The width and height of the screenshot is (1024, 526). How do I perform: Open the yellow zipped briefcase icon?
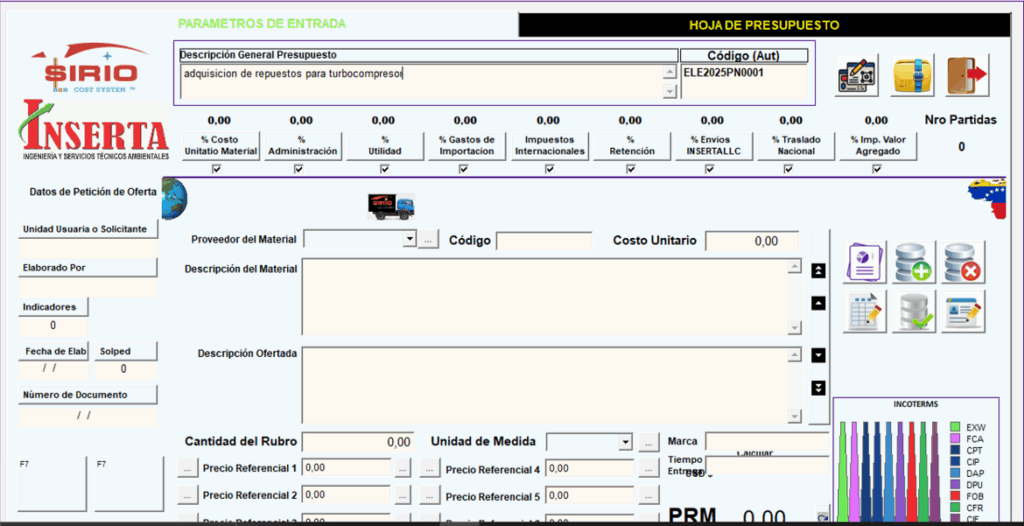pos(912,75)
